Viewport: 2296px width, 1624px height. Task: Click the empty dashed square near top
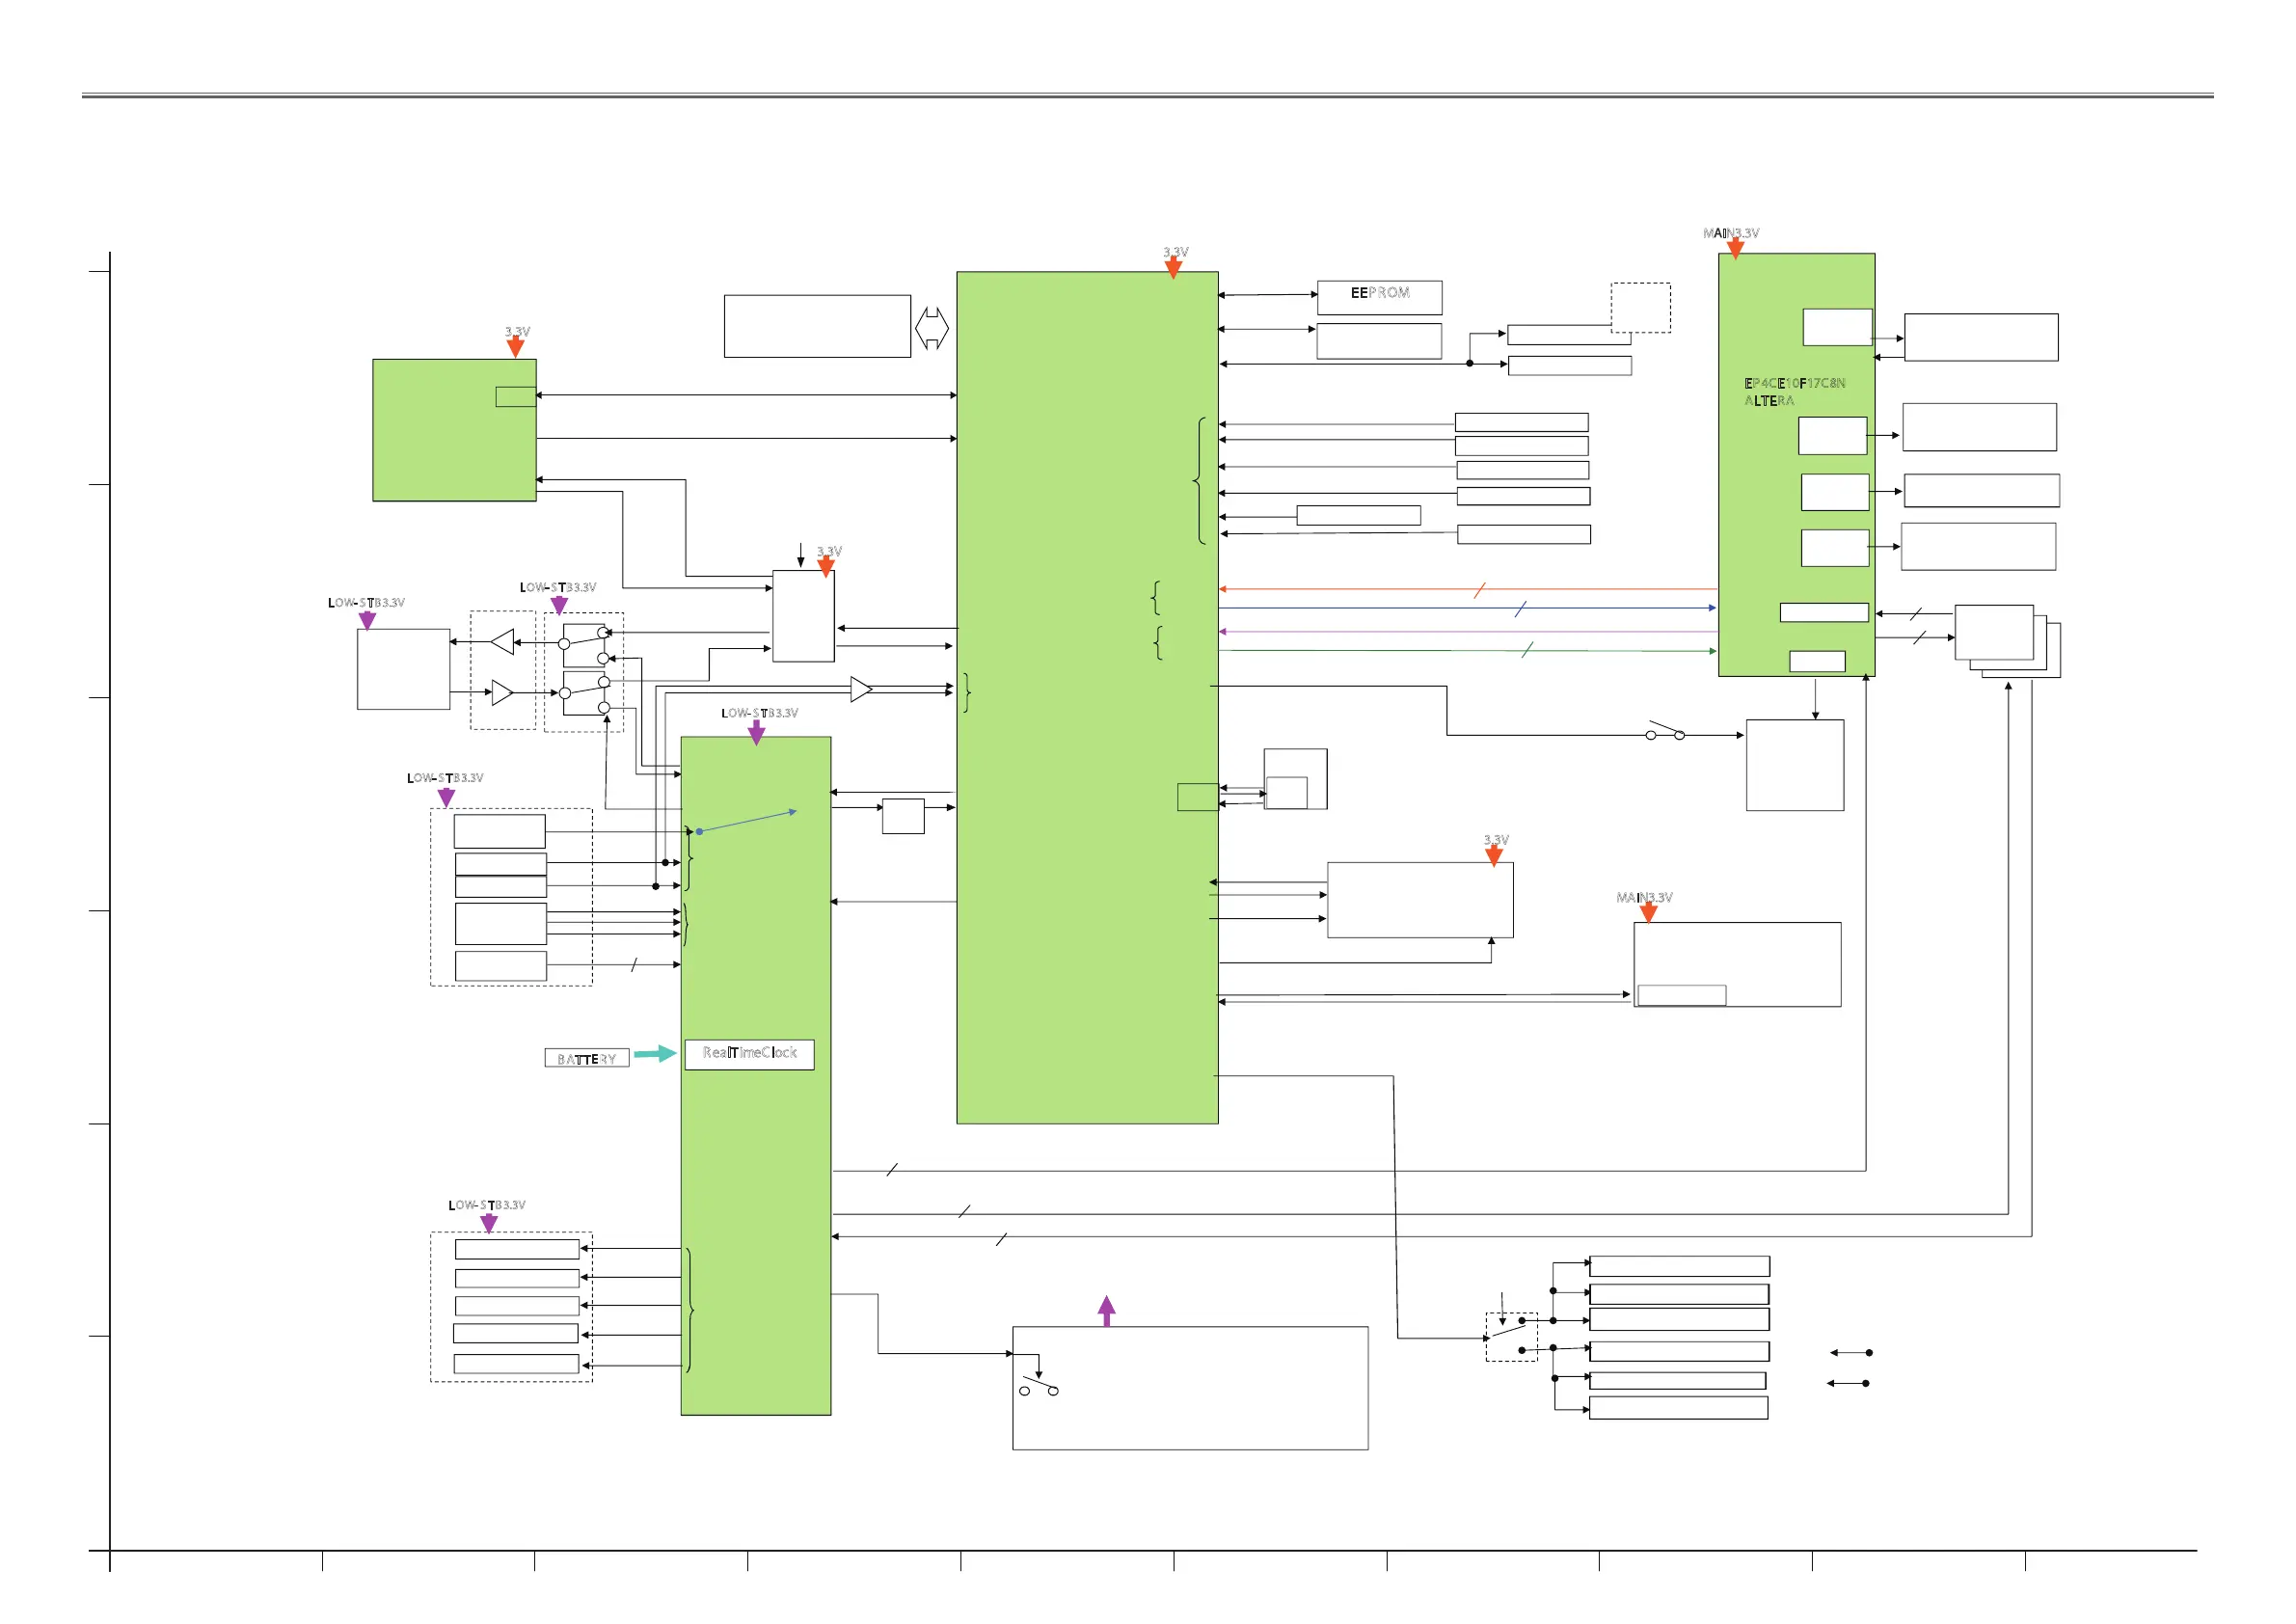click(x=1640, y=308)
